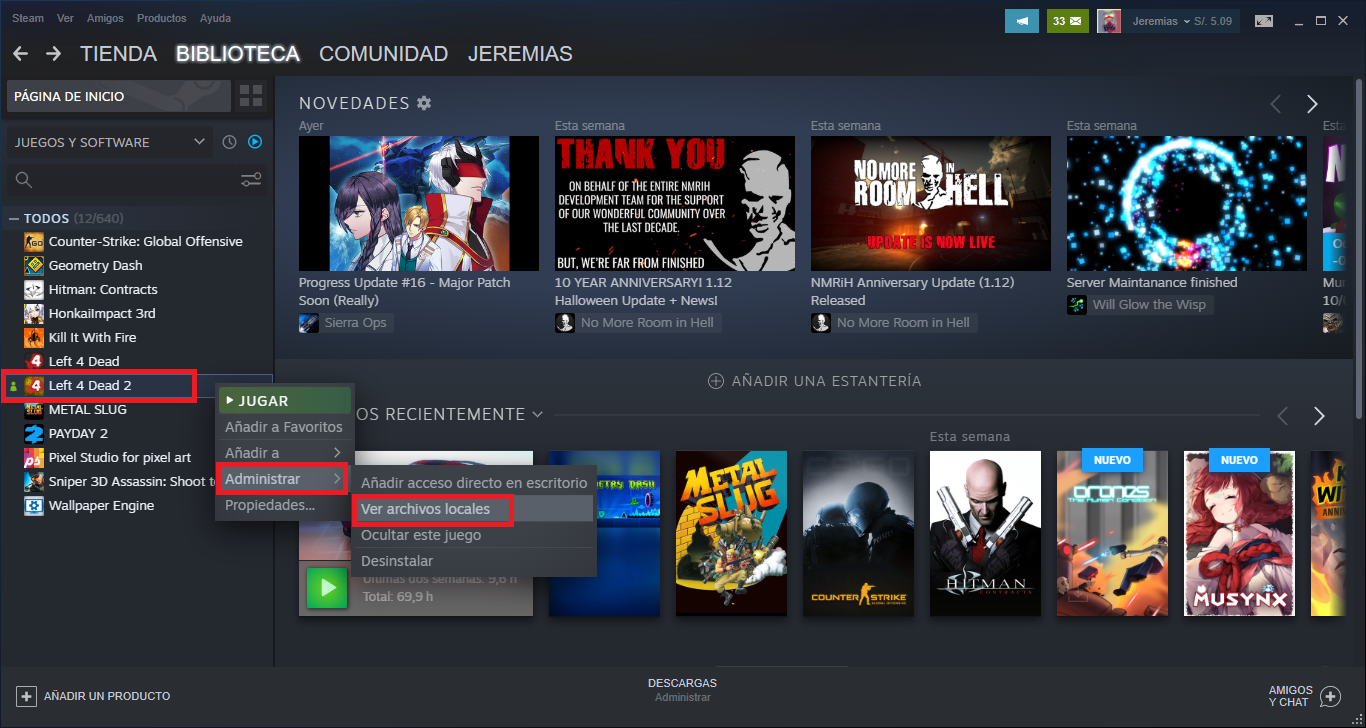Open Hitman Contracts cover thumbnail
Image resolution: width=1366 pixels, height=728 pixels.
tap(985, 533)
